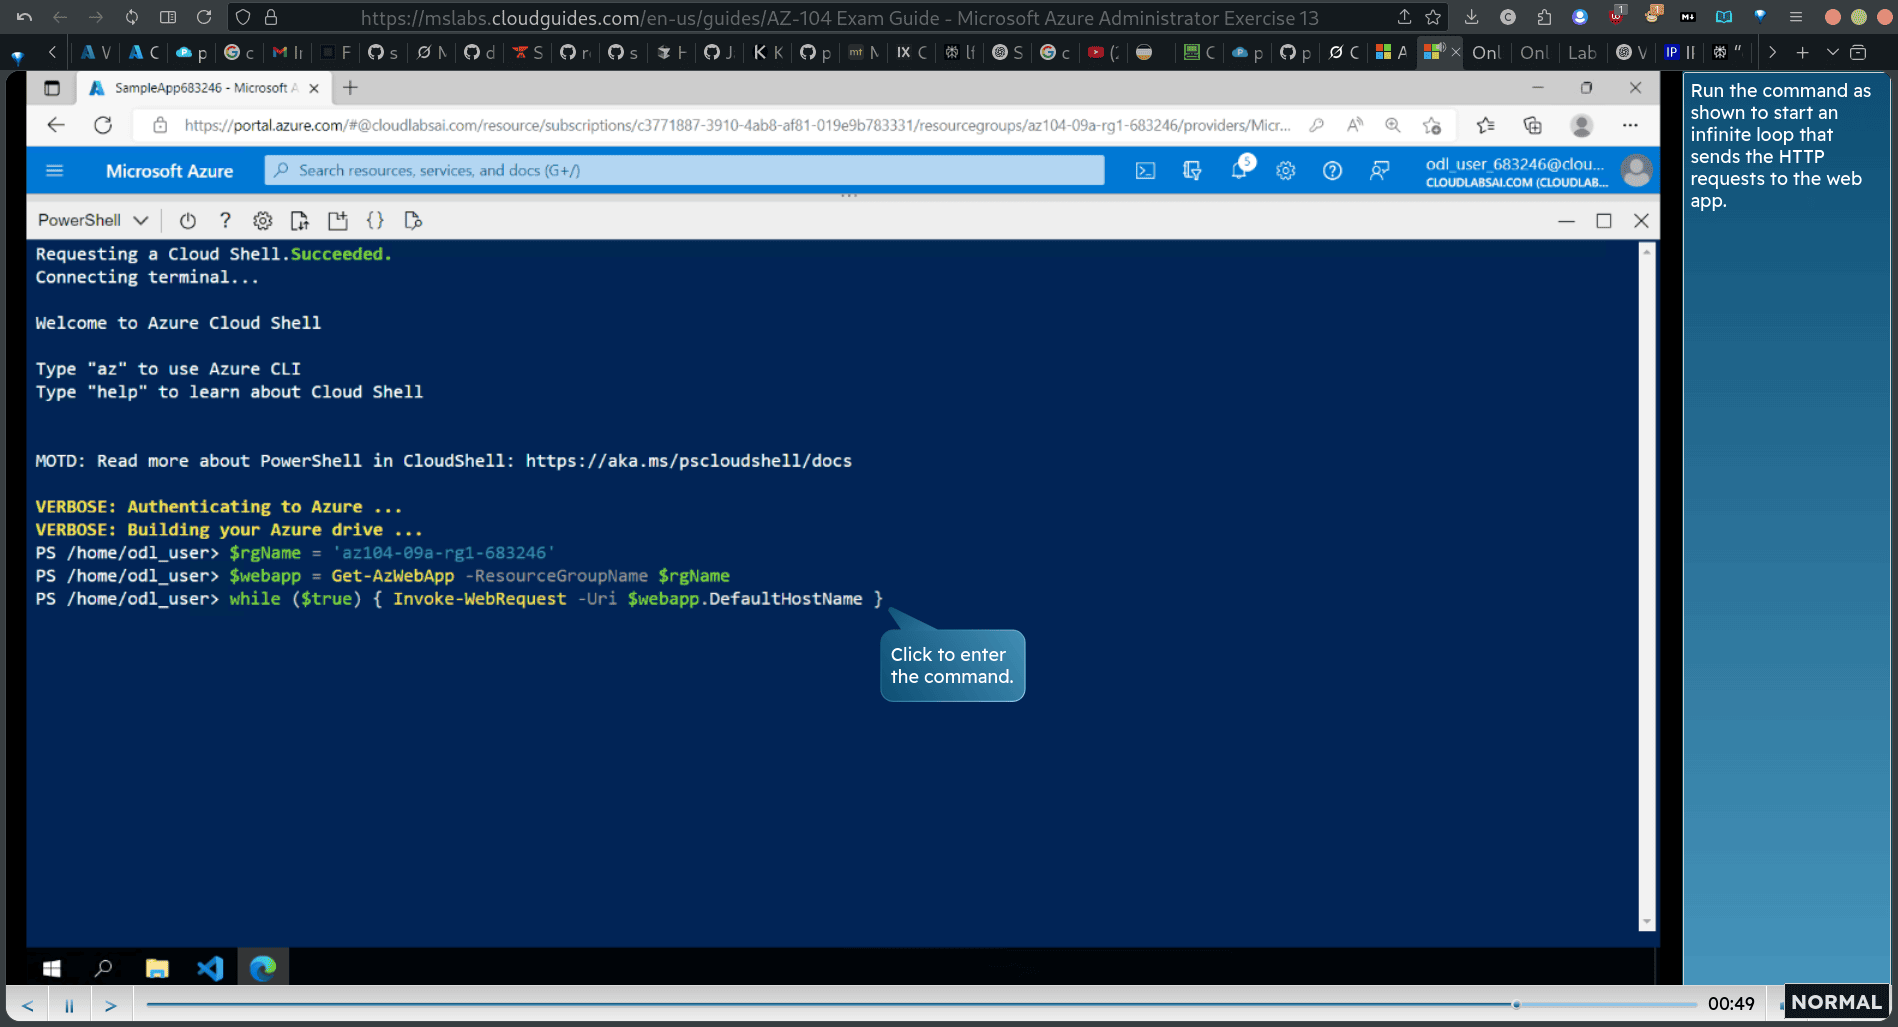The height and width of the screenshot is (1027, 1898).
Task: Click the Edge icon in the taskbar
Action: coord(263,968)
